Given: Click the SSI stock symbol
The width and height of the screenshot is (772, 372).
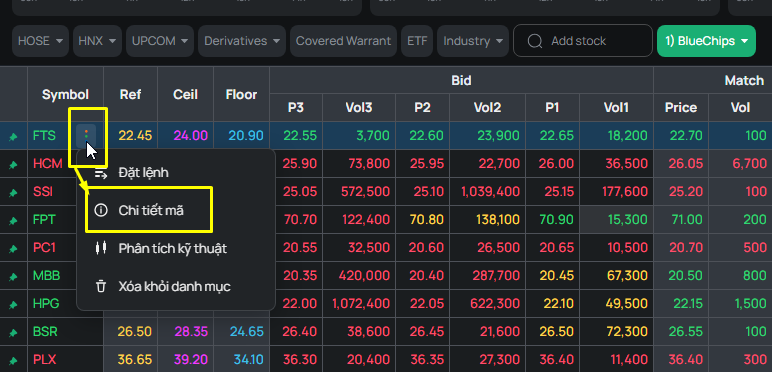Looking at the screenshot, I should [x=43, y=191].
